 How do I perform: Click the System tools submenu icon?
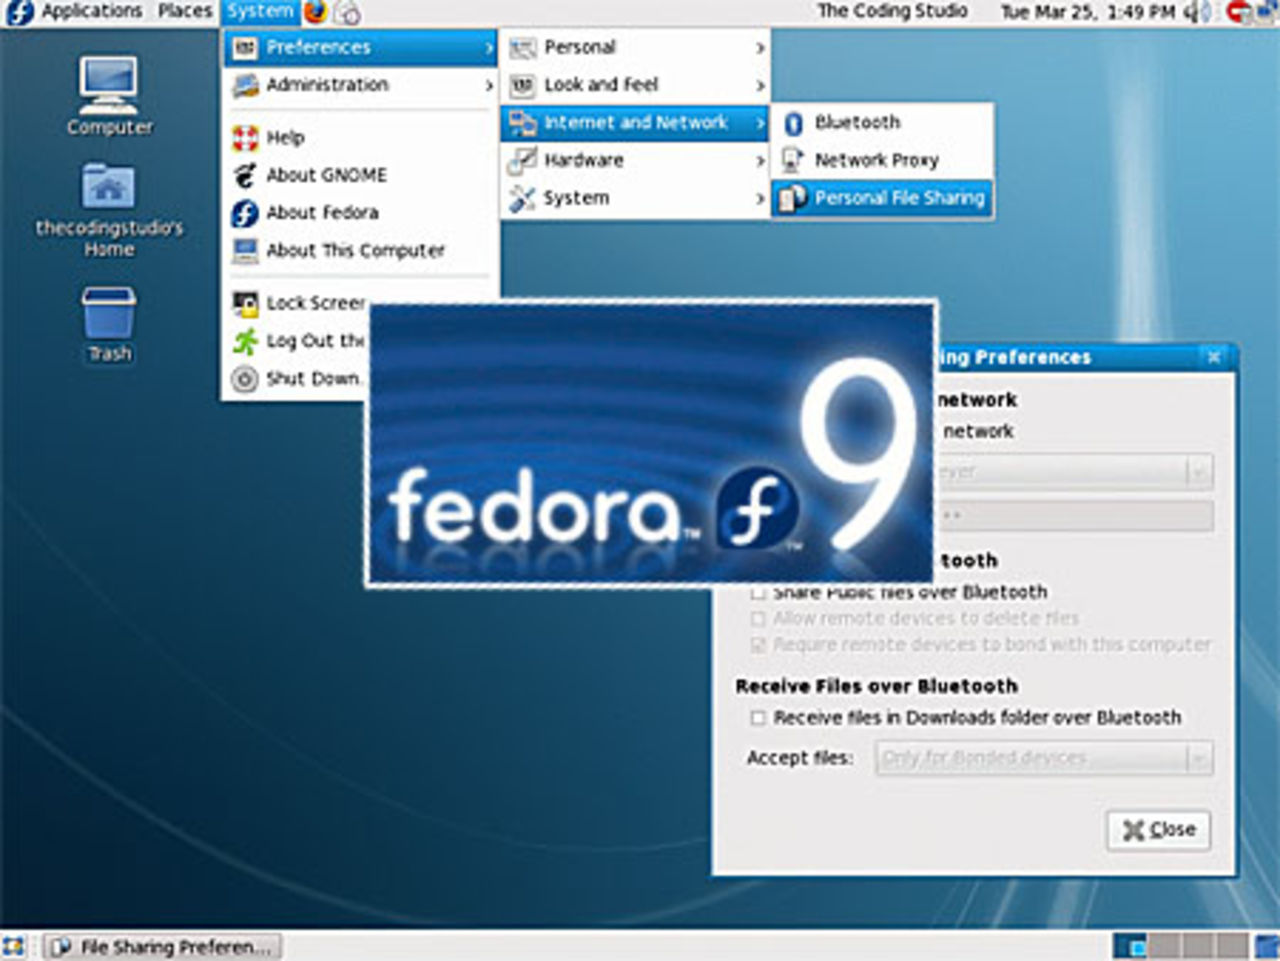coord(522,198)
